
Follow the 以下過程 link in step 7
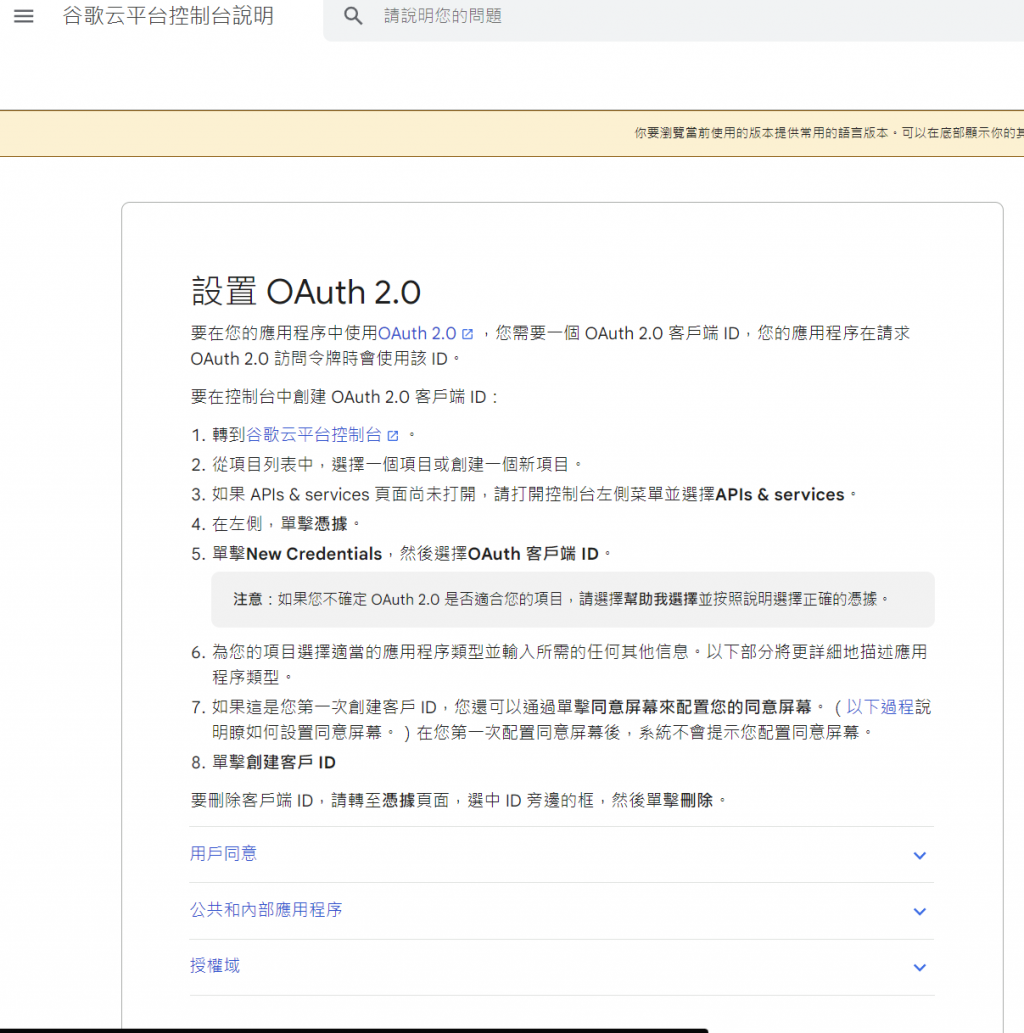pyautogui.click(x=880, y=708)
